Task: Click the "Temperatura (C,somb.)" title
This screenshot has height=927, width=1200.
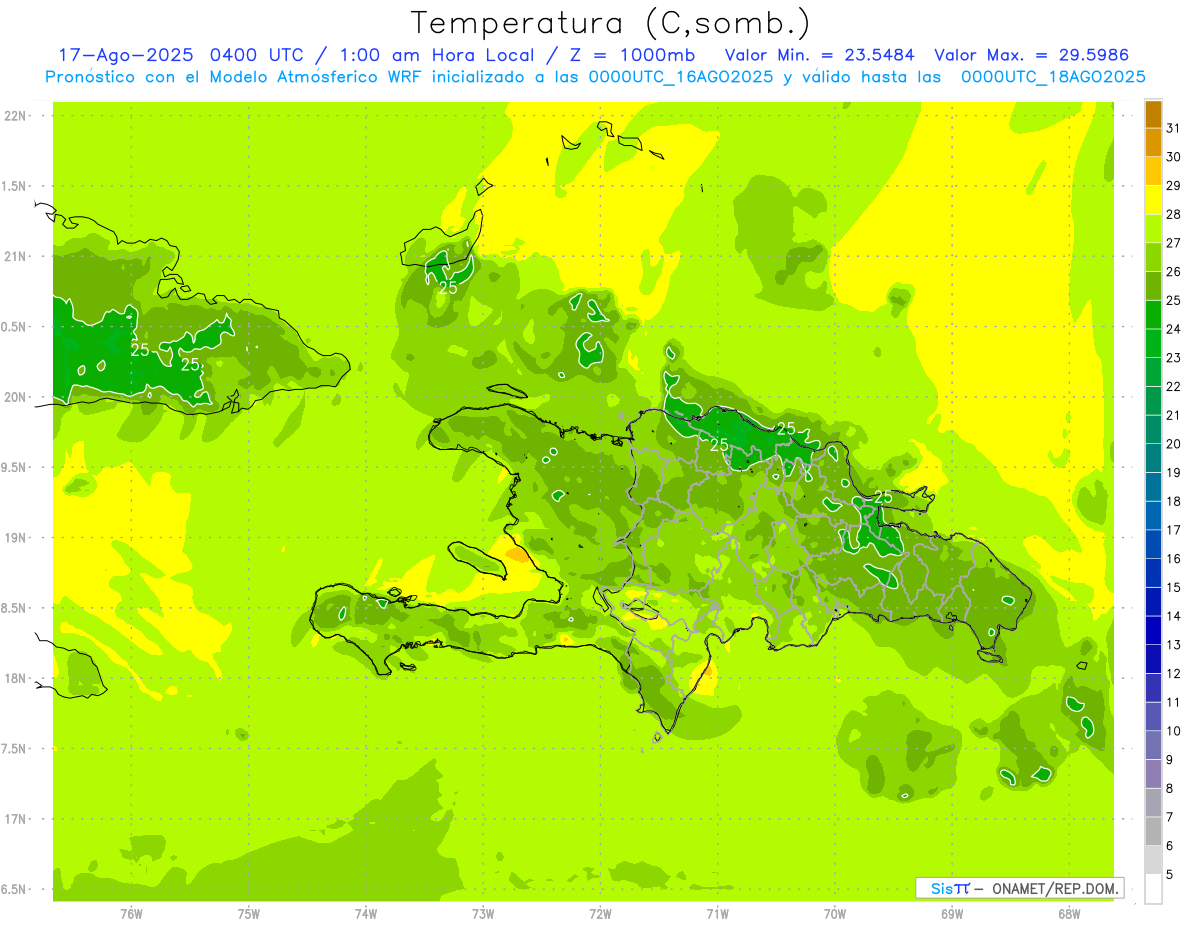Action: click(x=610, y=23)
